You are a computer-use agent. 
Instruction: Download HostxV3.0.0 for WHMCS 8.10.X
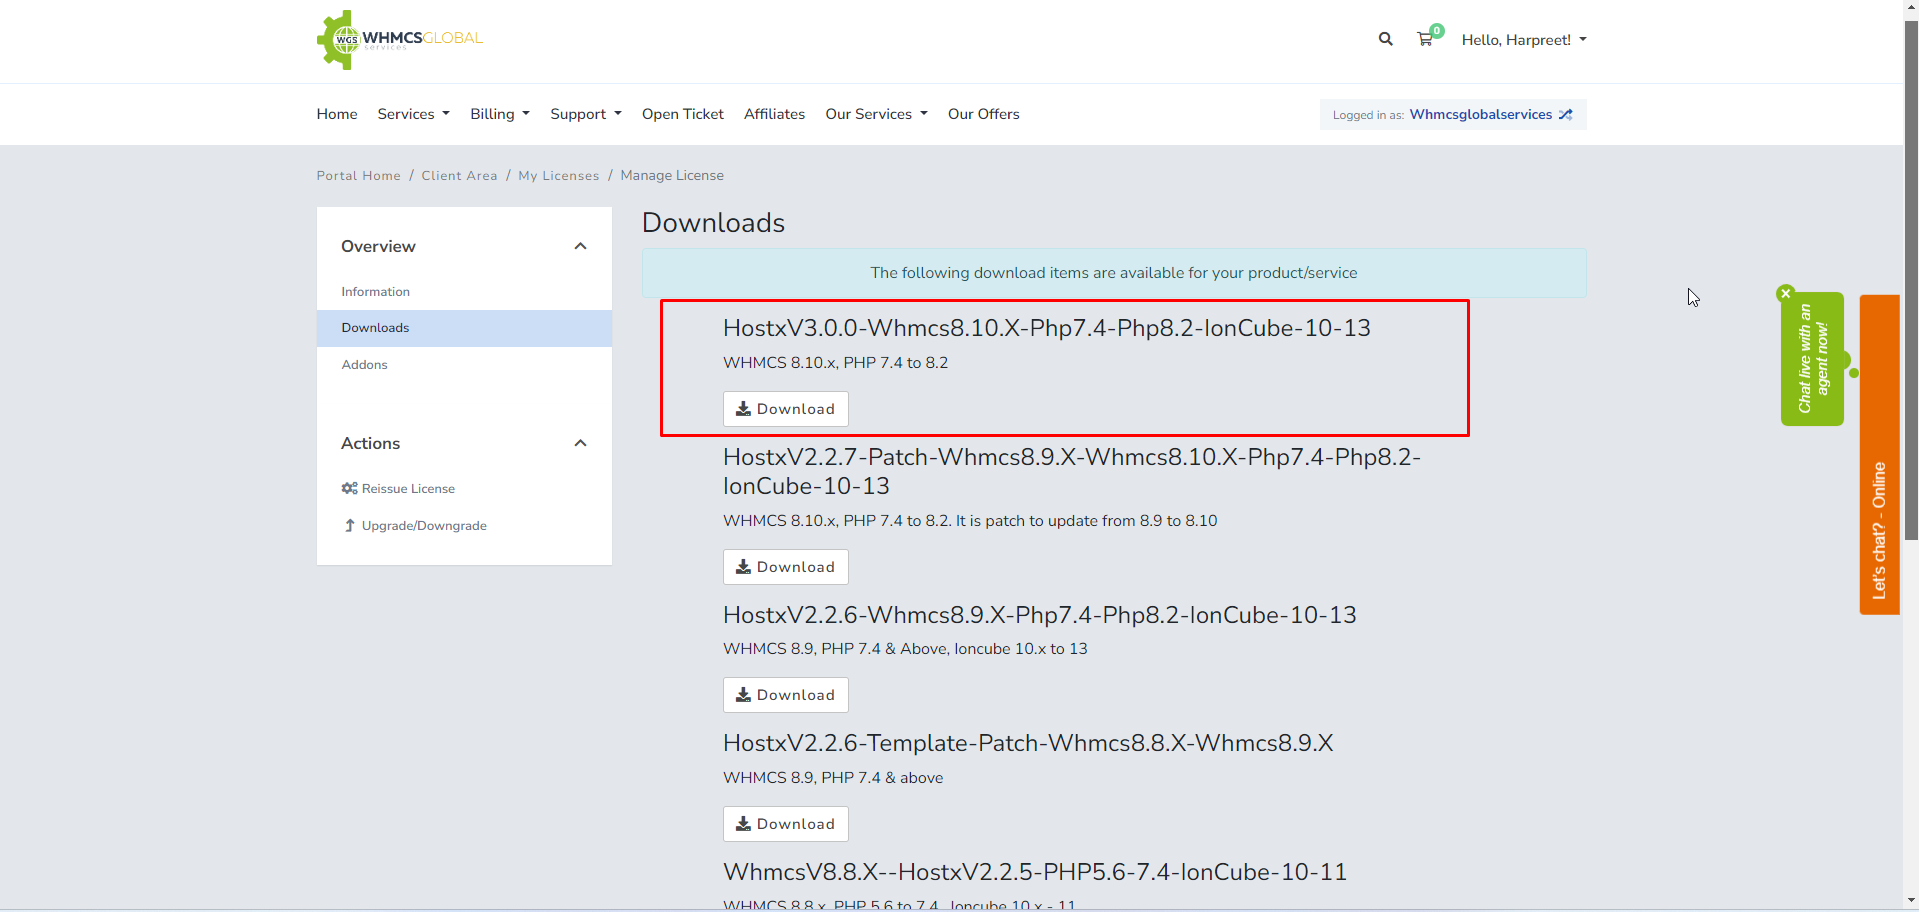[x=785, y=409]
